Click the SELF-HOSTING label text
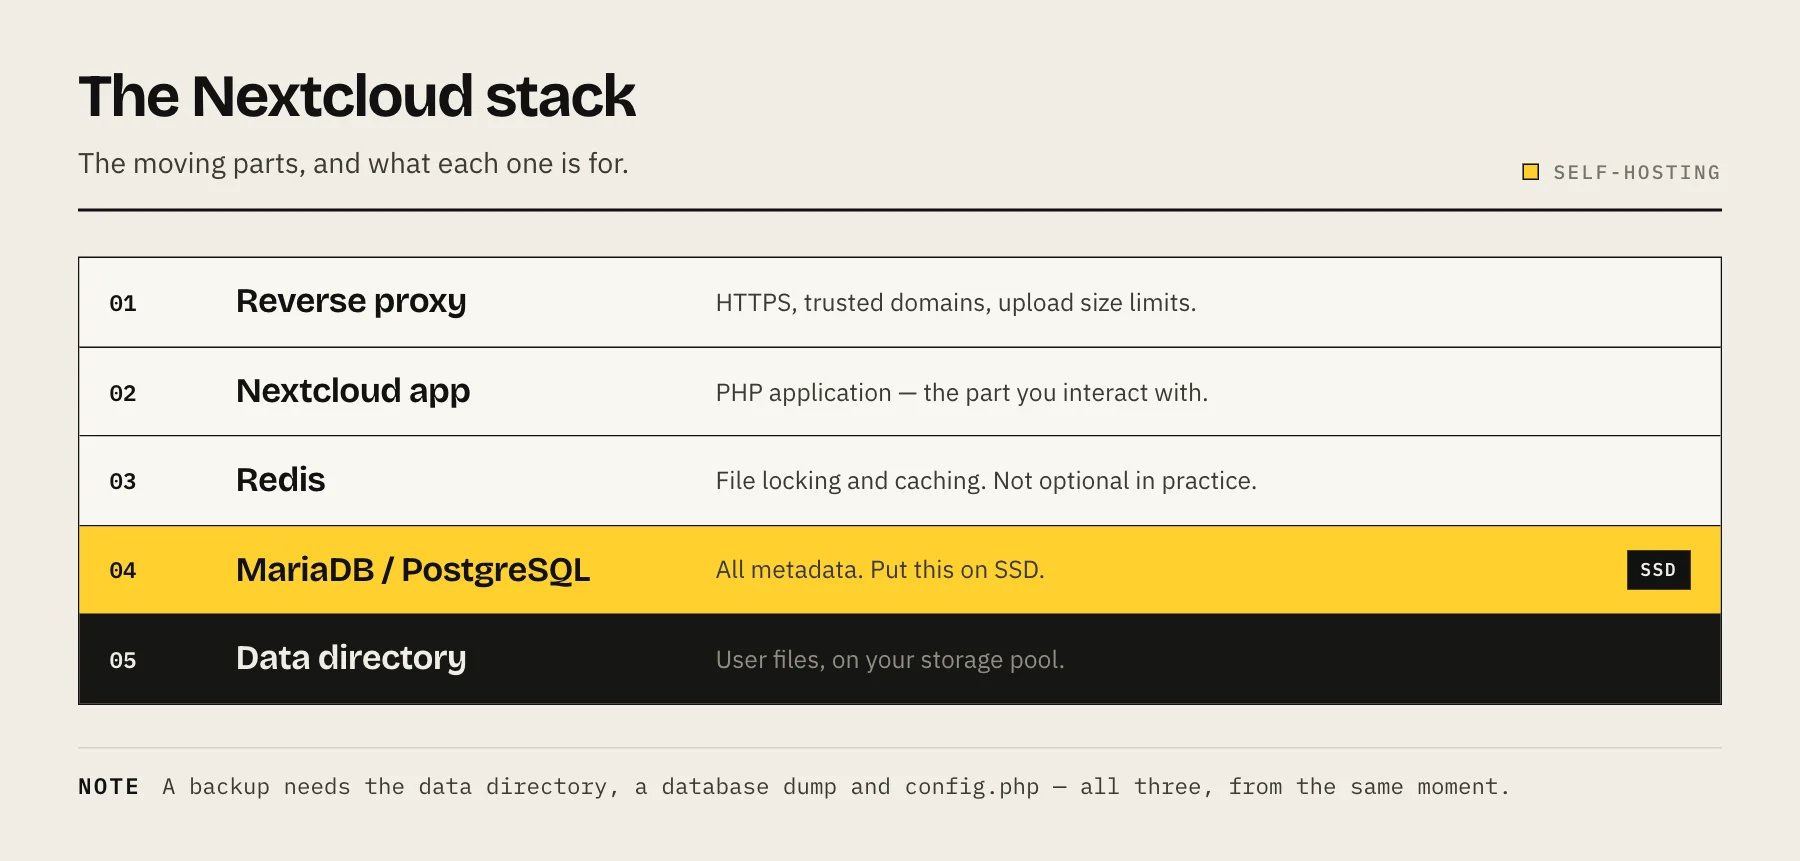Screen dimensions: 1800x861 pyautogui.click(x=1637, y=173)
